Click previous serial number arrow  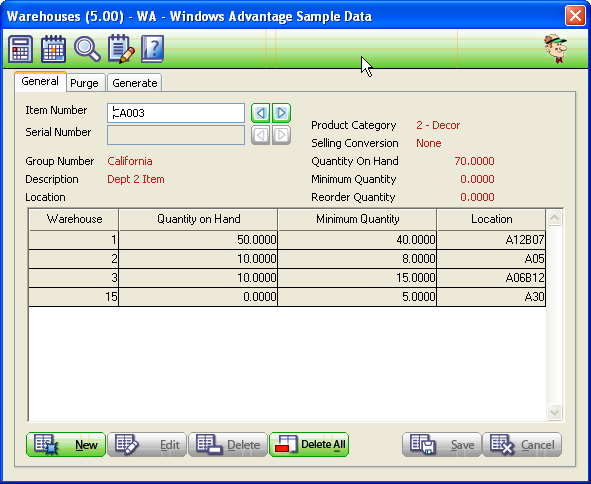coord(260,135)
